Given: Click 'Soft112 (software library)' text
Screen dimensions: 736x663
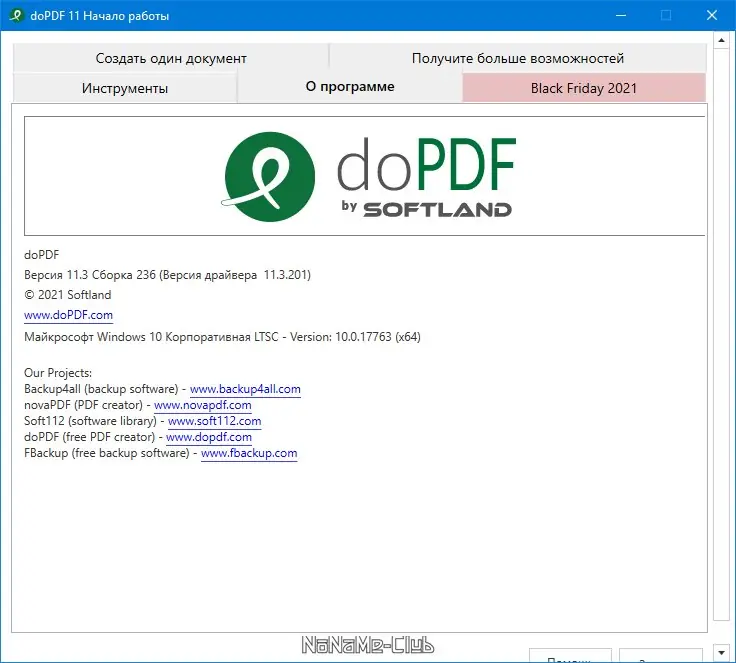Looking at the screenshot, I should [x=90, y=421].
